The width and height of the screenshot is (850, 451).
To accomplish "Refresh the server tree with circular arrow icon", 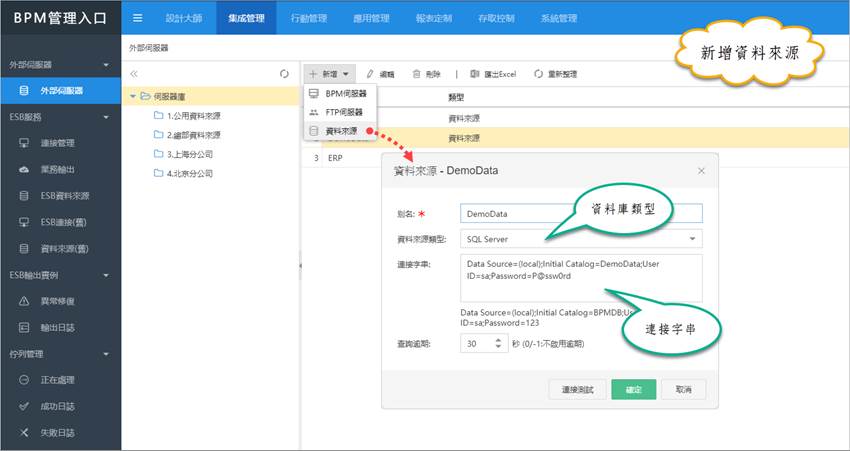I will point(284,74).
